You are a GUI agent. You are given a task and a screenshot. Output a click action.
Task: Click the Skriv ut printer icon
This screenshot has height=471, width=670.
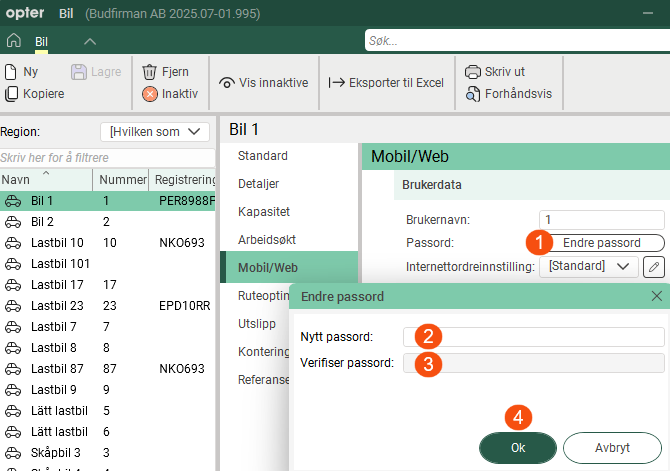[473, 72]
